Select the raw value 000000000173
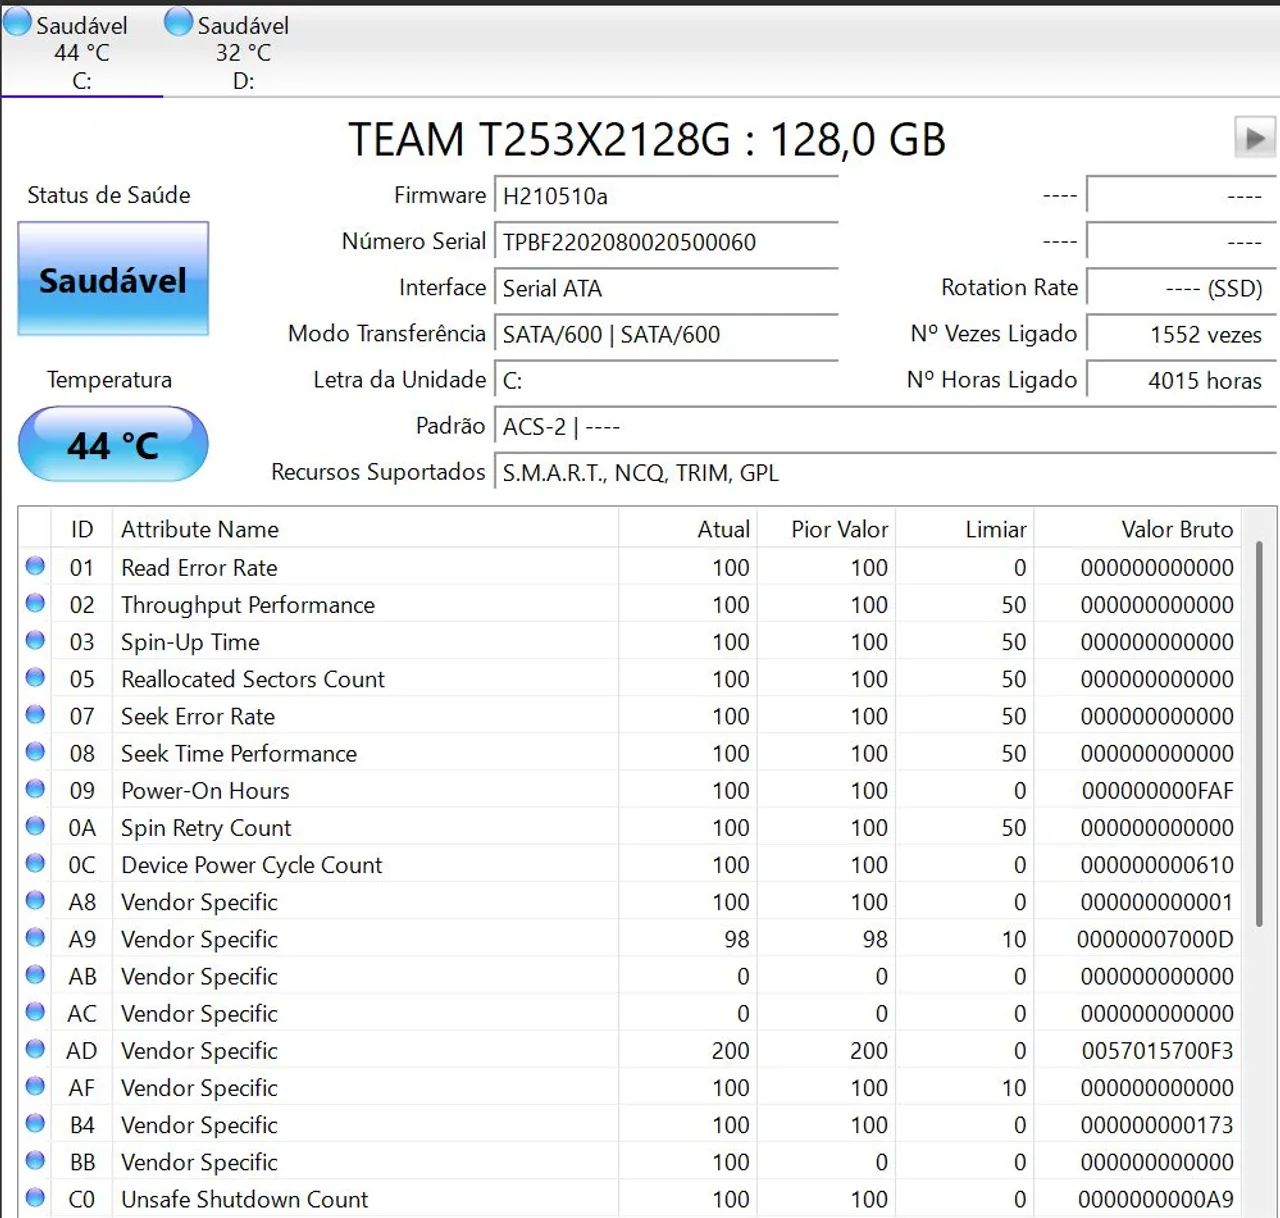The image size is (1280, 1218). (x=1157, y=1125)
